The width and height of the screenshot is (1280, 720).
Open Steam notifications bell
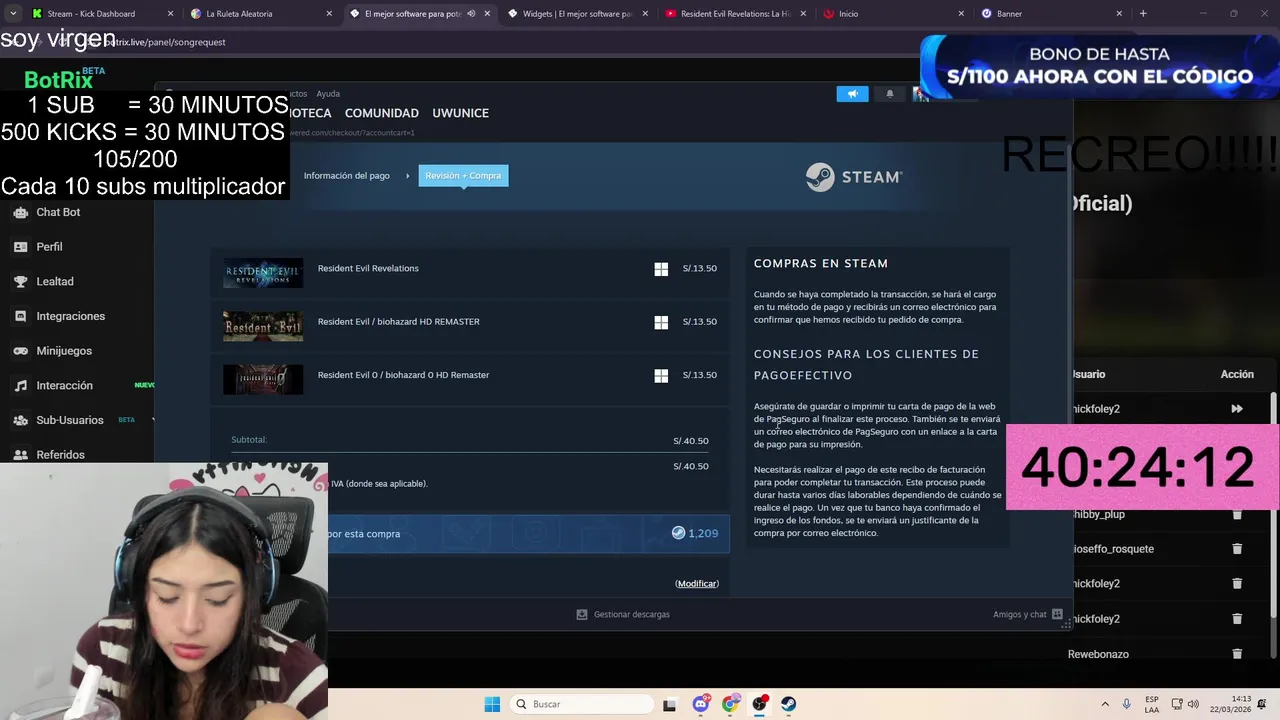(x=889, y=94)
